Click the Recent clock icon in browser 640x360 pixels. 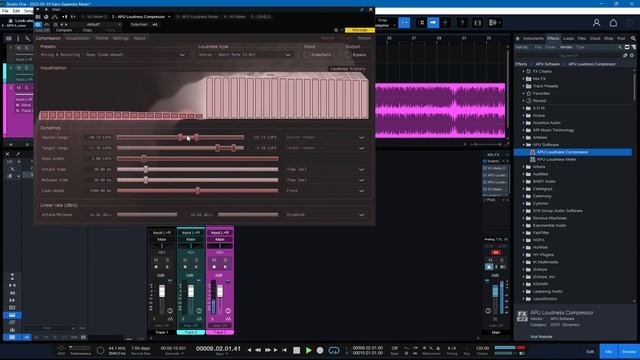[x=529, y=101]
